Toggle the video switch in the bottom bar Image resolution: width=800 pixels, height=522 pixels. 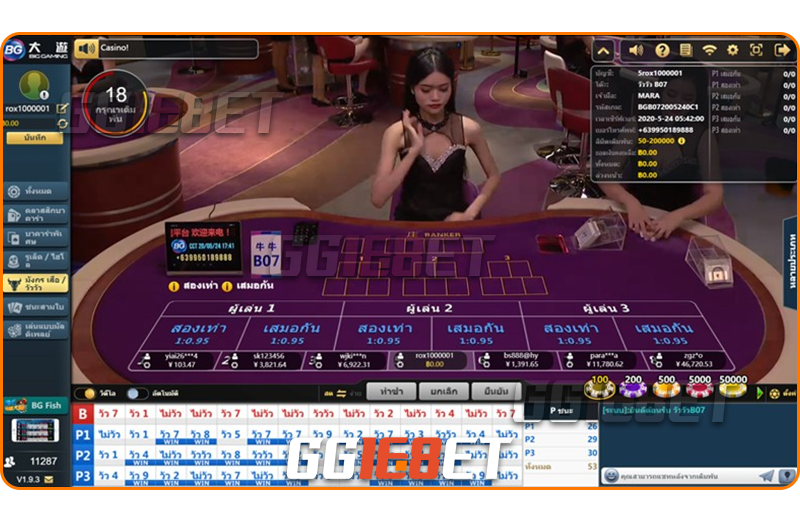pos(85,393)
